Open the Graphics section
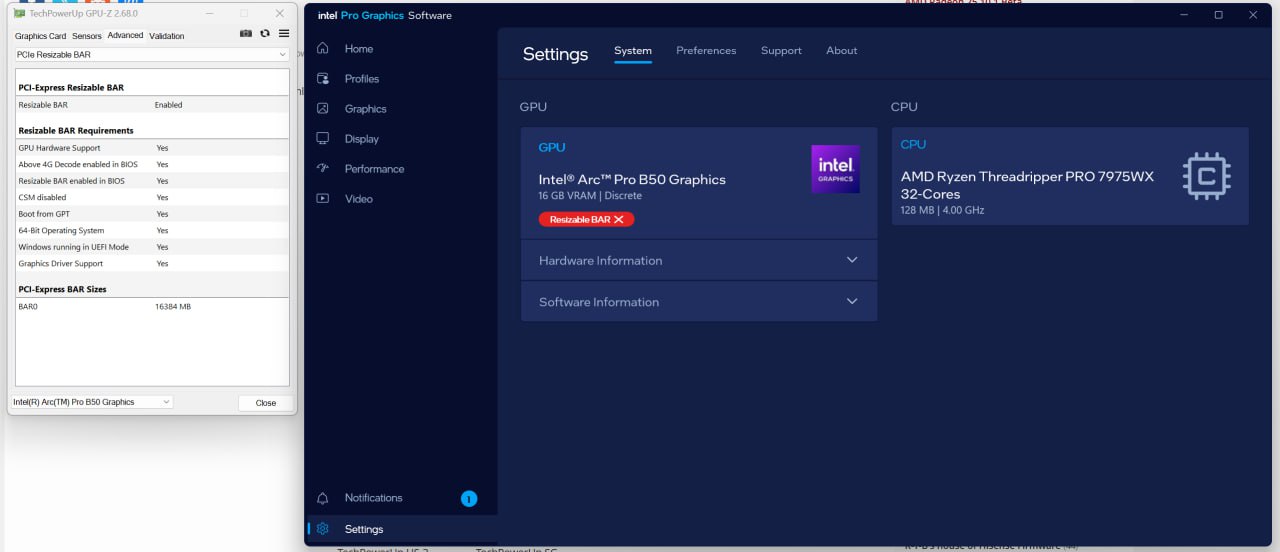Viewport: 1280px width, 552px height. point(365,109)
